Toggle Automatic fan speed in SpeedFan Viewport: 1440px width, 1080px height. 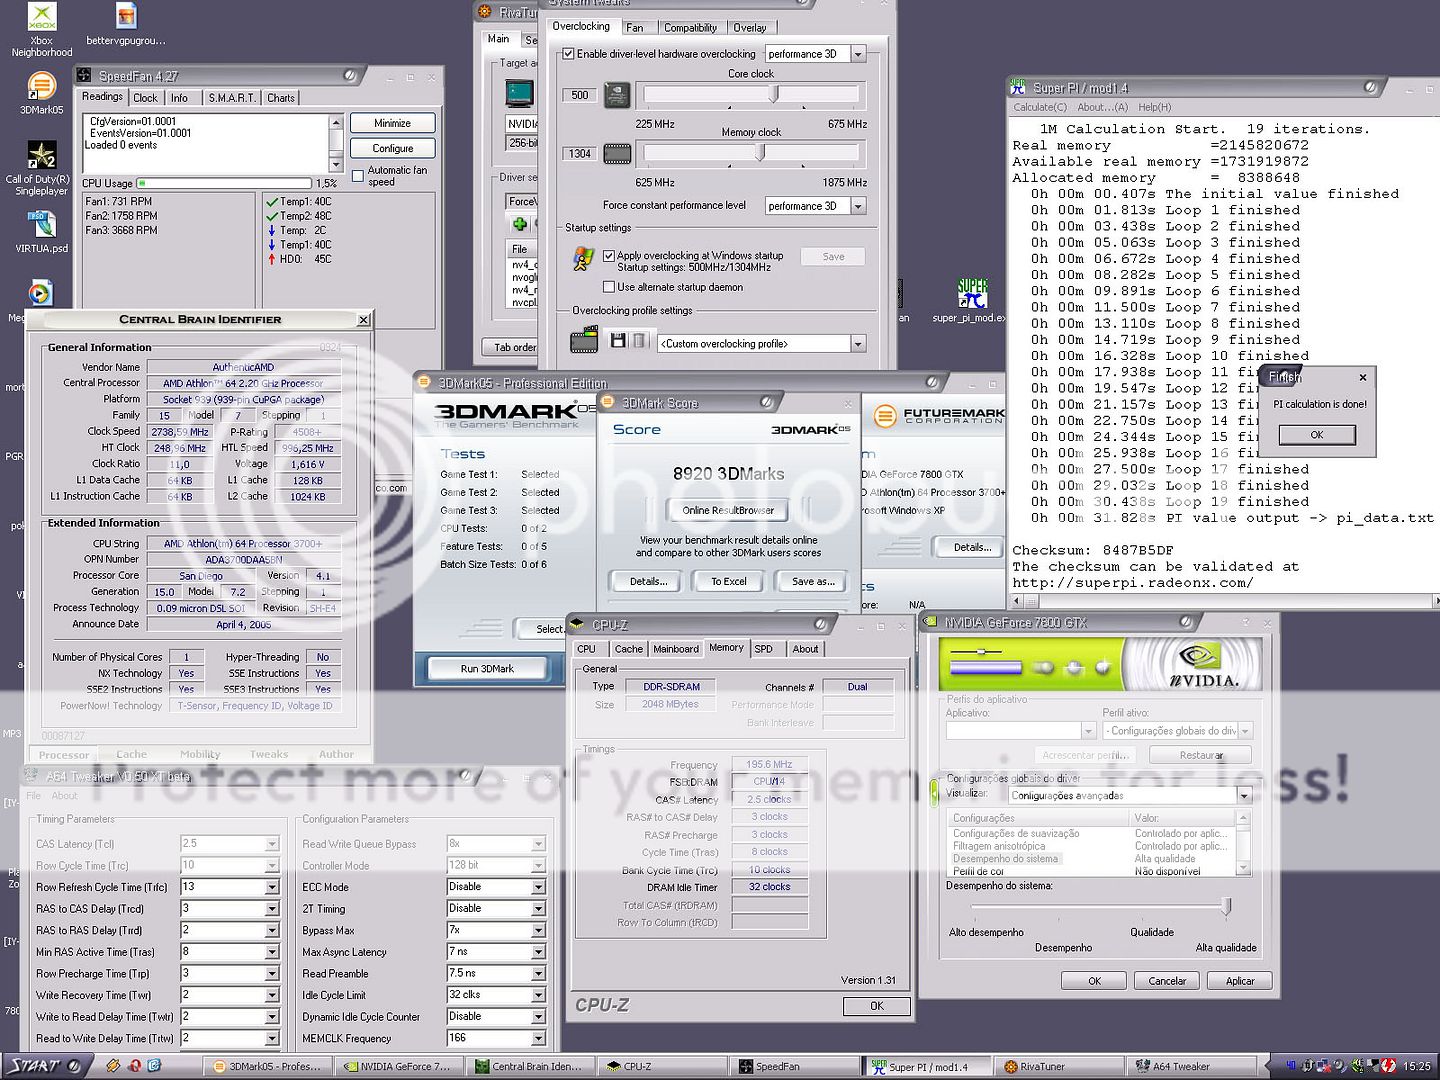[358, 176]
